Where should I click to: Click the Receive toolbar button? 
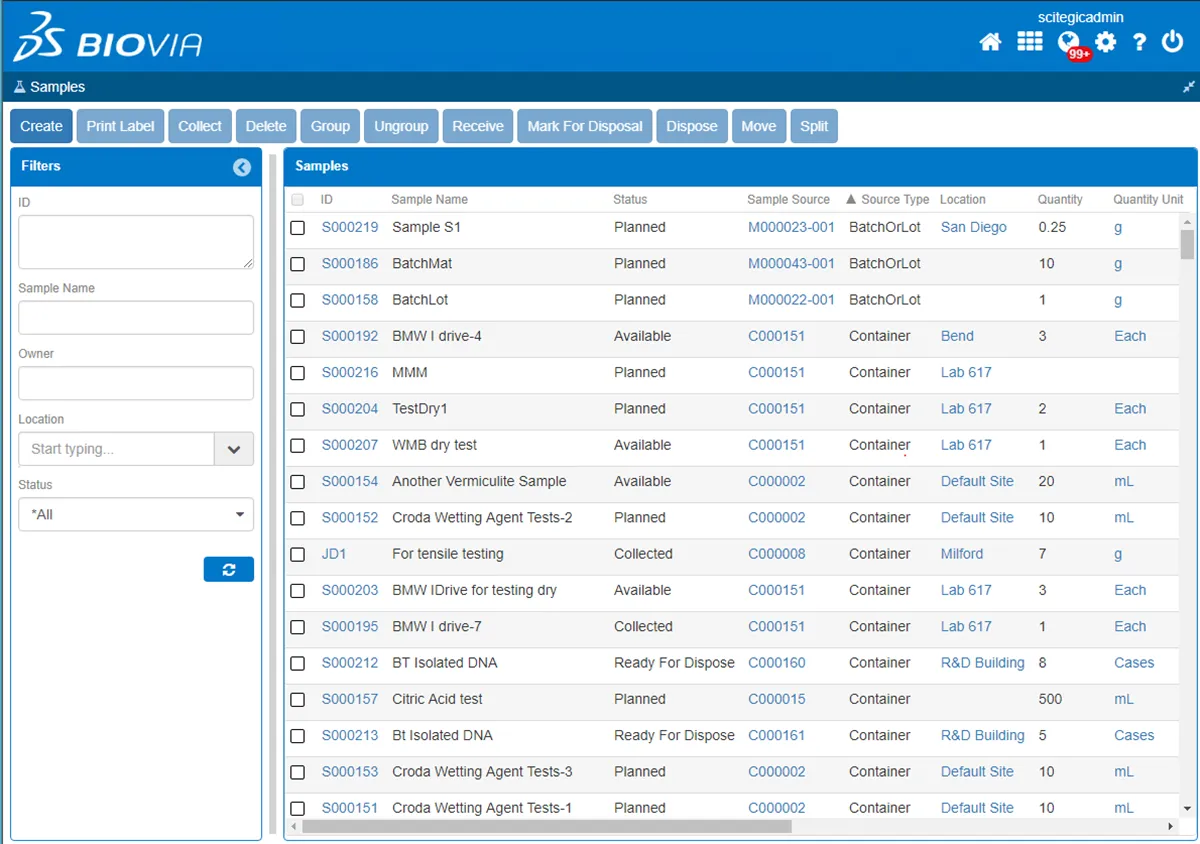click(477, 126)
